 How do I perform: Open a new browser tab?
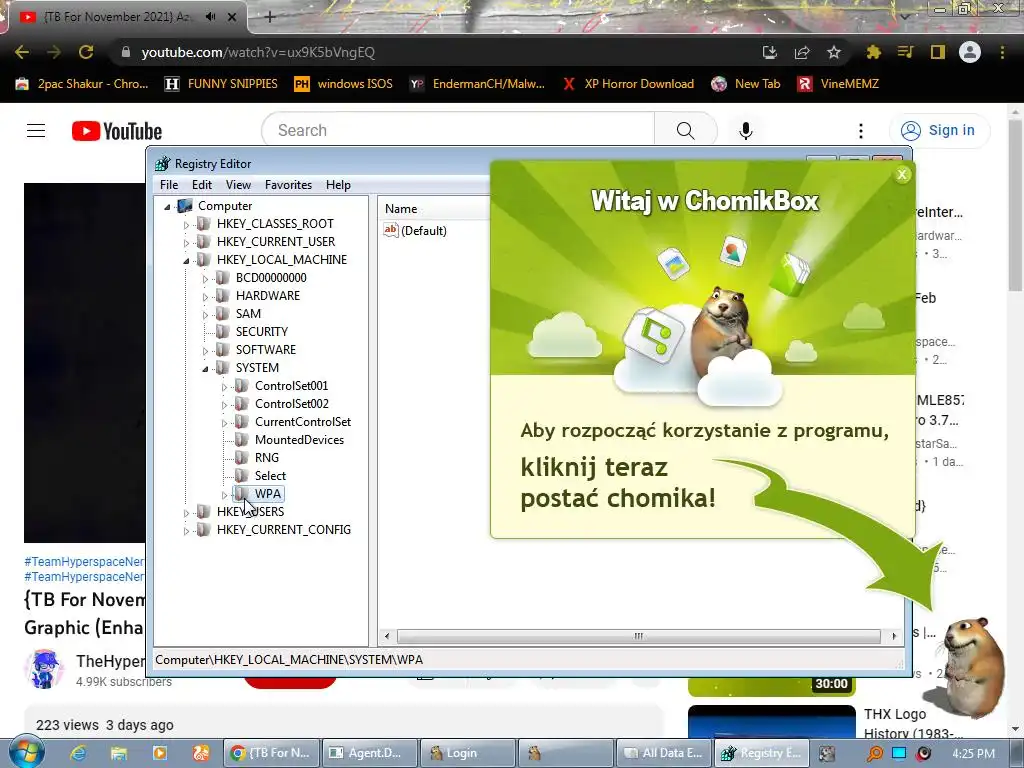[x=270, y=17]
